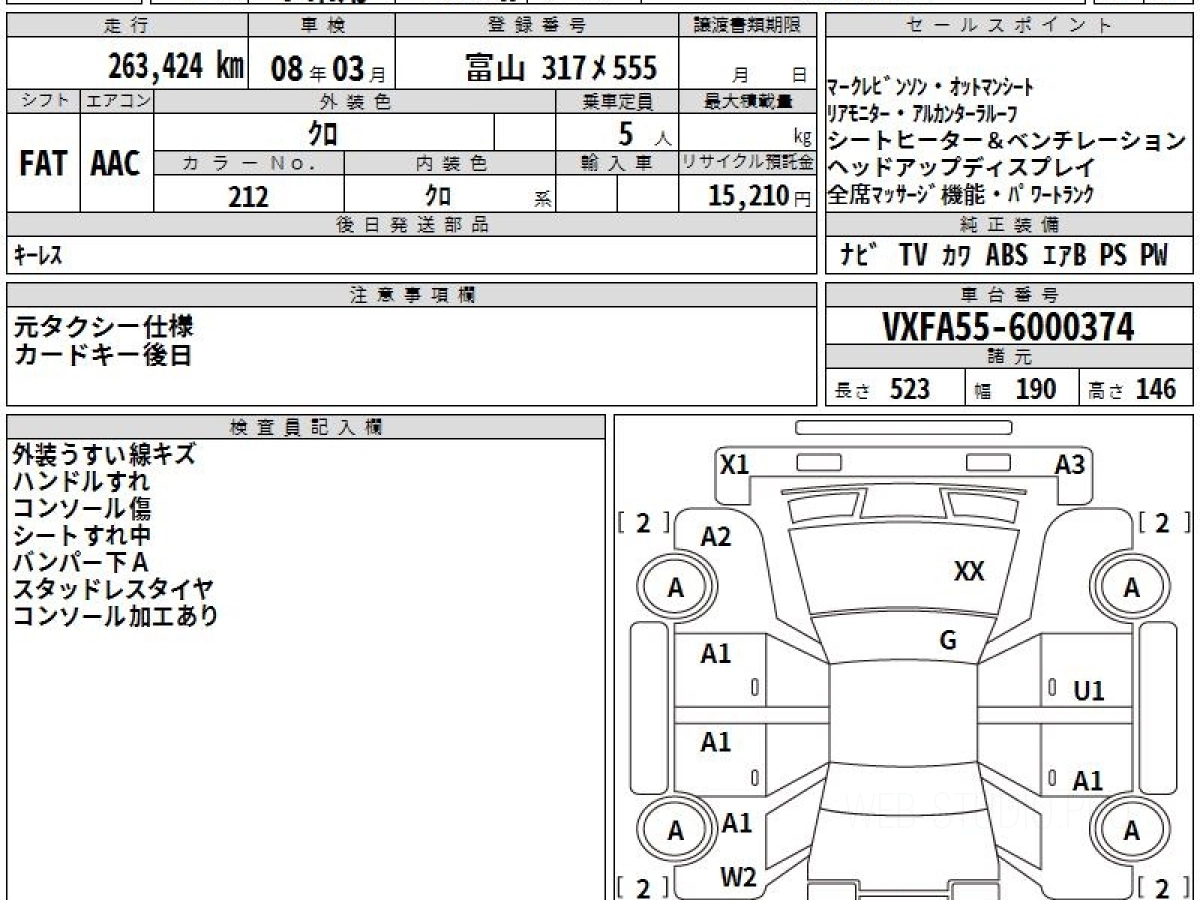Click the 登録番号 header

tap(536, 26)
